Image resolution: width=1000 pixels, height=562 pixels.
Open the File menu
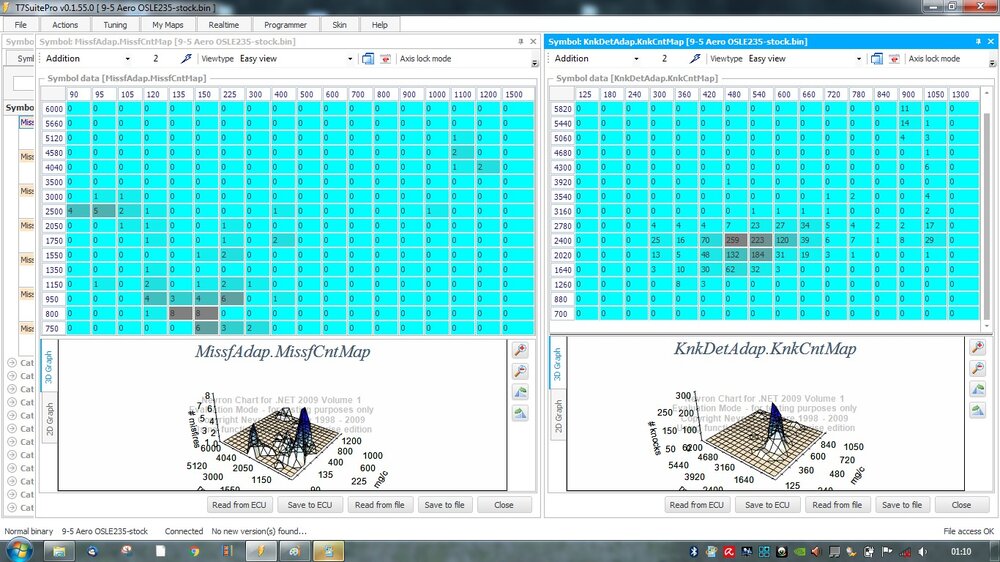[x=20, y=25]
